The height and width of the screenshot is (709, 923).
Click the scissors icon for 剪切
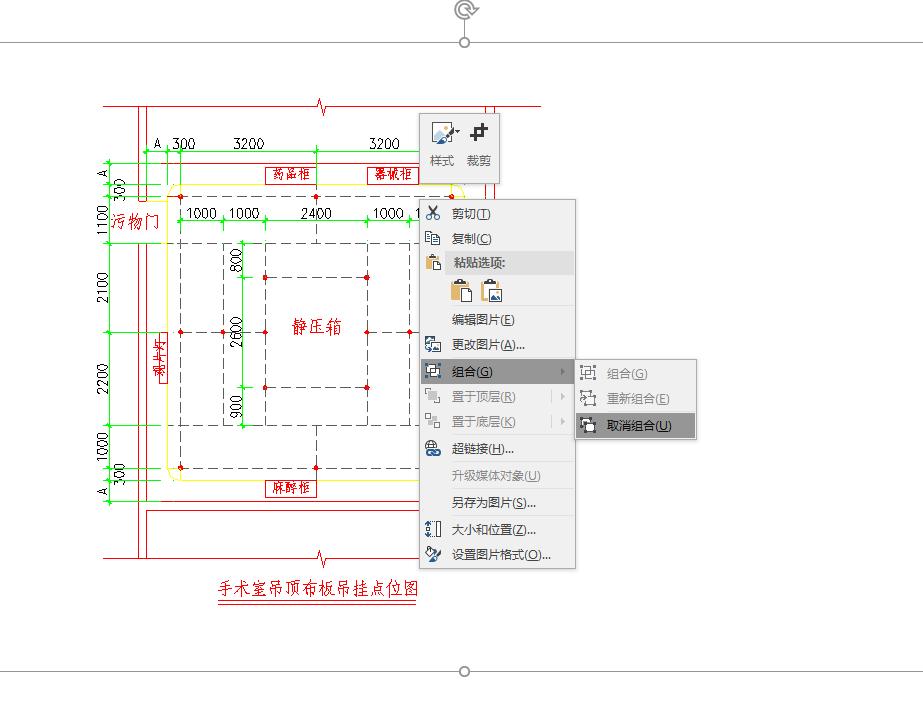[x=433, y=213]
